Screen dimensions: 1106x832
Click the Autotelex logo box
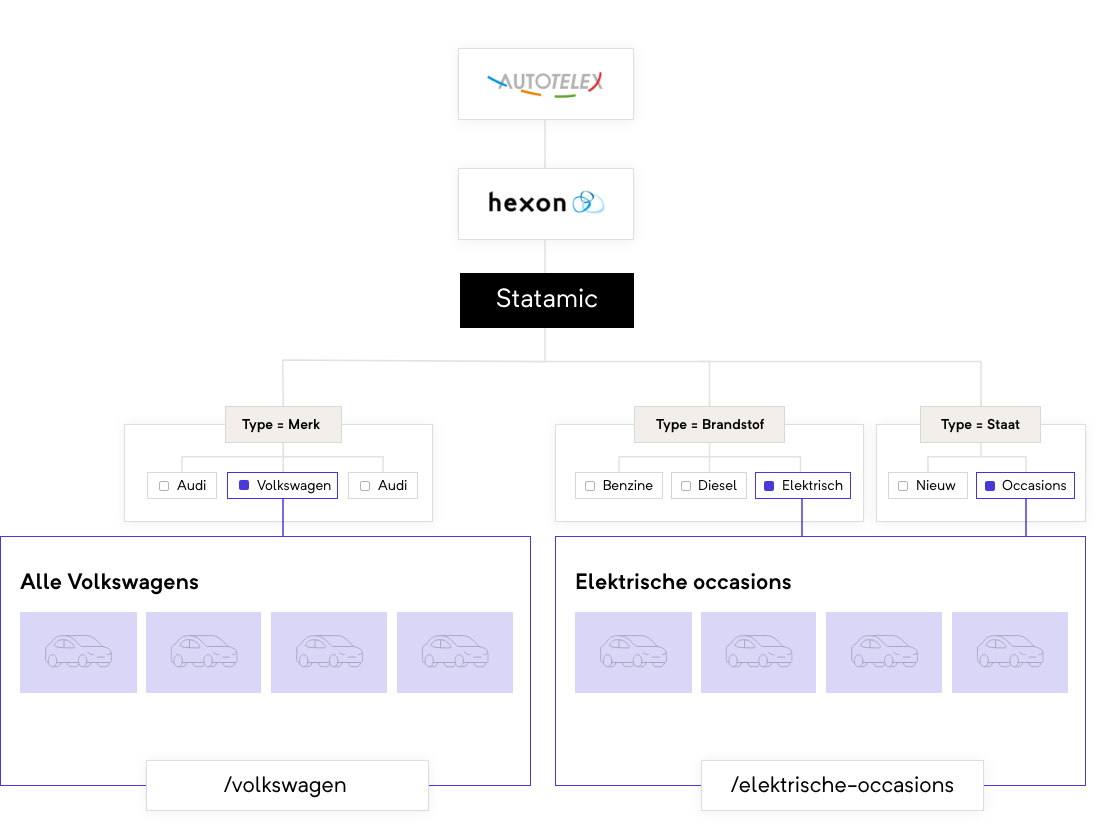545,84
